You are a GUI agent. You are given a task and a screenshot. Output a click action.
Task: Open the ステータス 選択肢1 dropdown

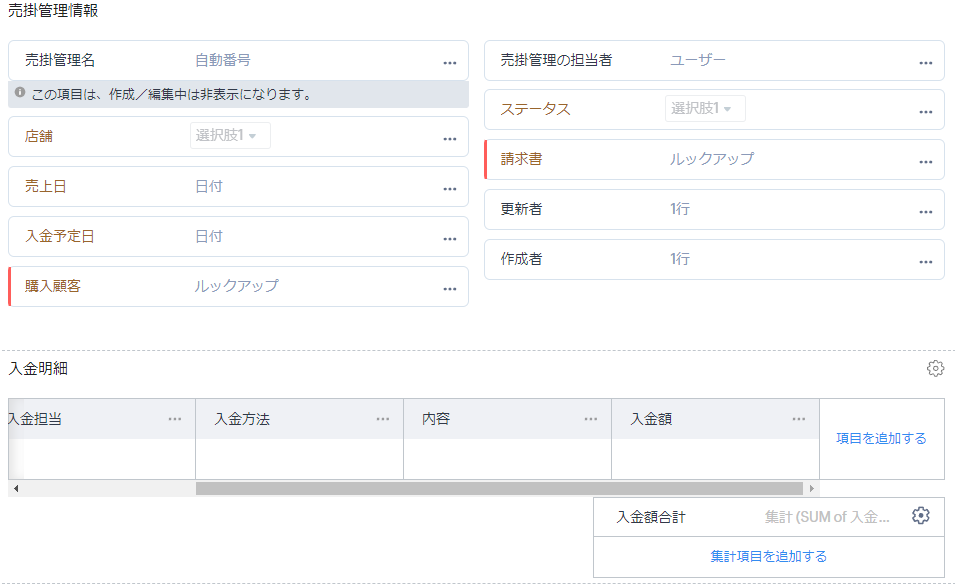tap(705, 108)
